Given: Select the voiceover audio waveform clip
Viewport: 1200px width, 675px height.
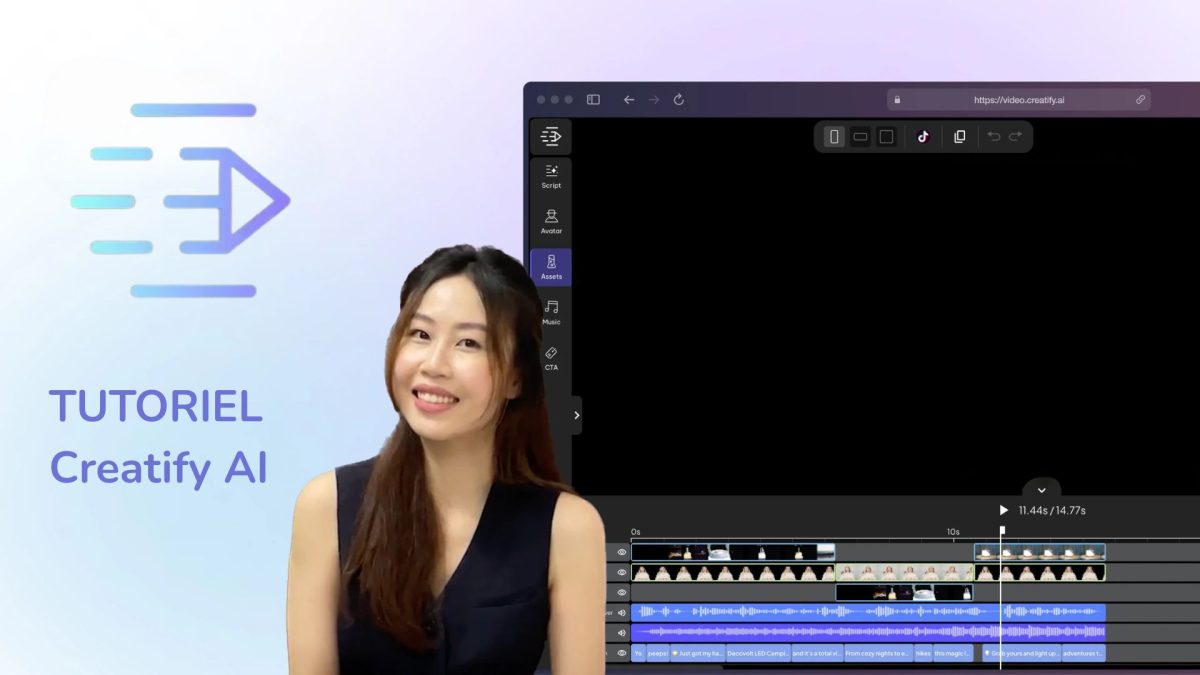Looking at the screenshot, I should (868, 612).
